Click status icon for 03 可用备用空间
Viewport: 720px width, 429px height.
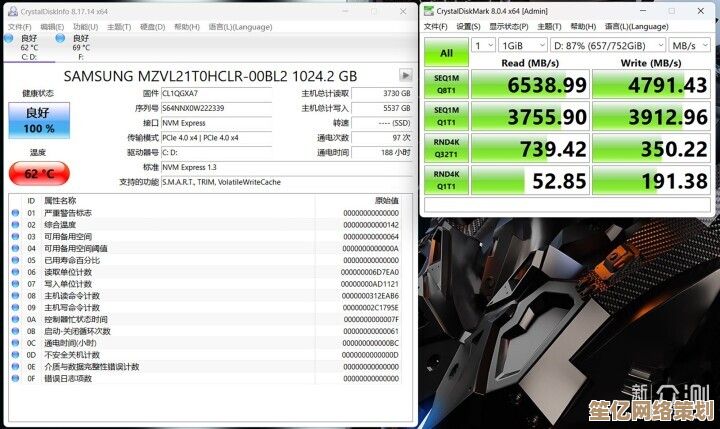pos(16,237)
